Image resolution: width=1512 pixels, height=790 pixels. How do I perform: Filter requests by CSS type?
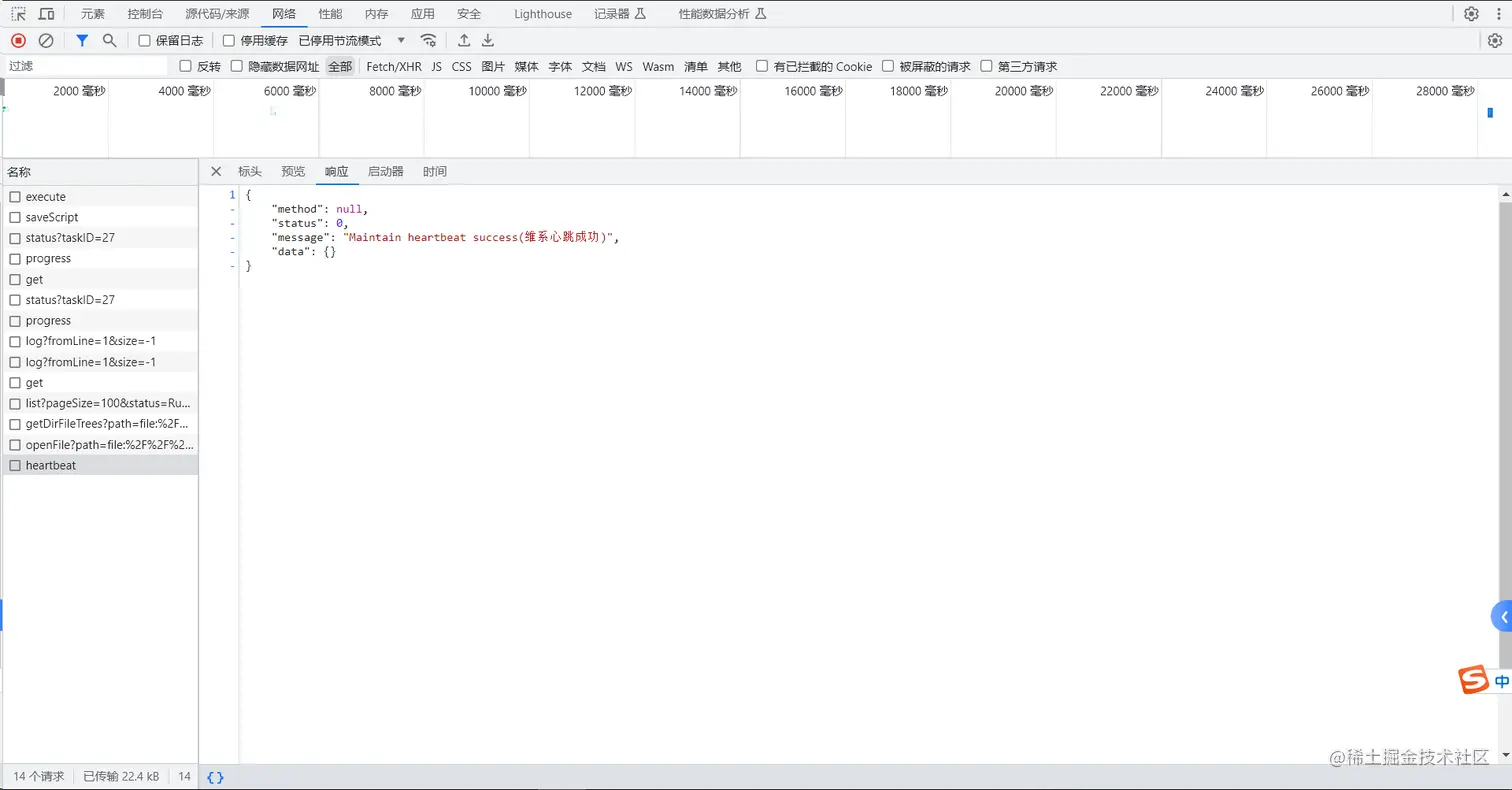tap(462, 66)
